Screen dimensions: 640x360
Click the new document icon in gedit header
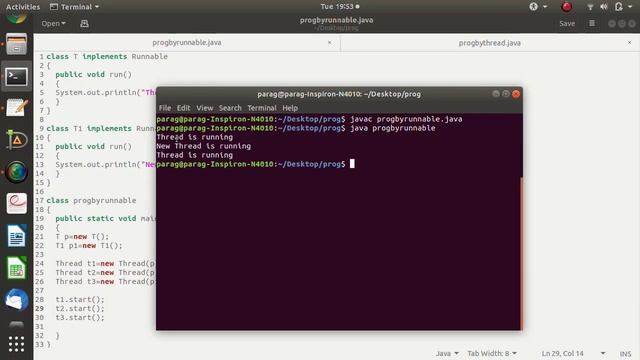point(84,24)
